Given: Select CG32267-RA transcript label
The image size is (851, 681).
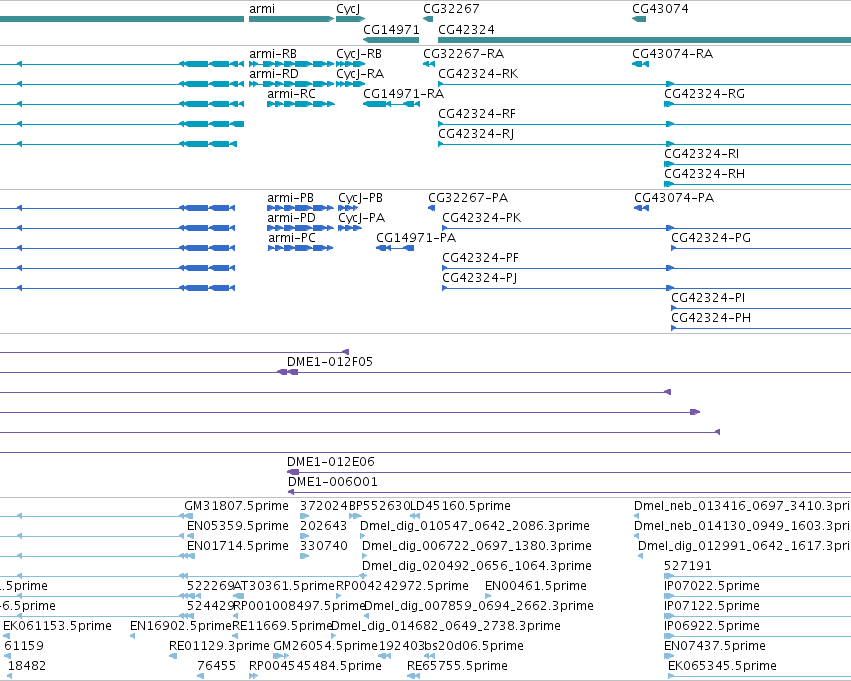Looking at the screenshot, I should click(x=463, y=54).
